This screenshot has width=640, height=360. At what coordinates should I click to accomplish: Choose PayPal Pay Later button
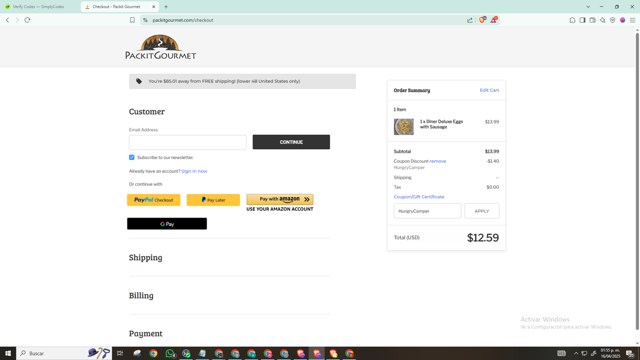(x=213, y=200)
